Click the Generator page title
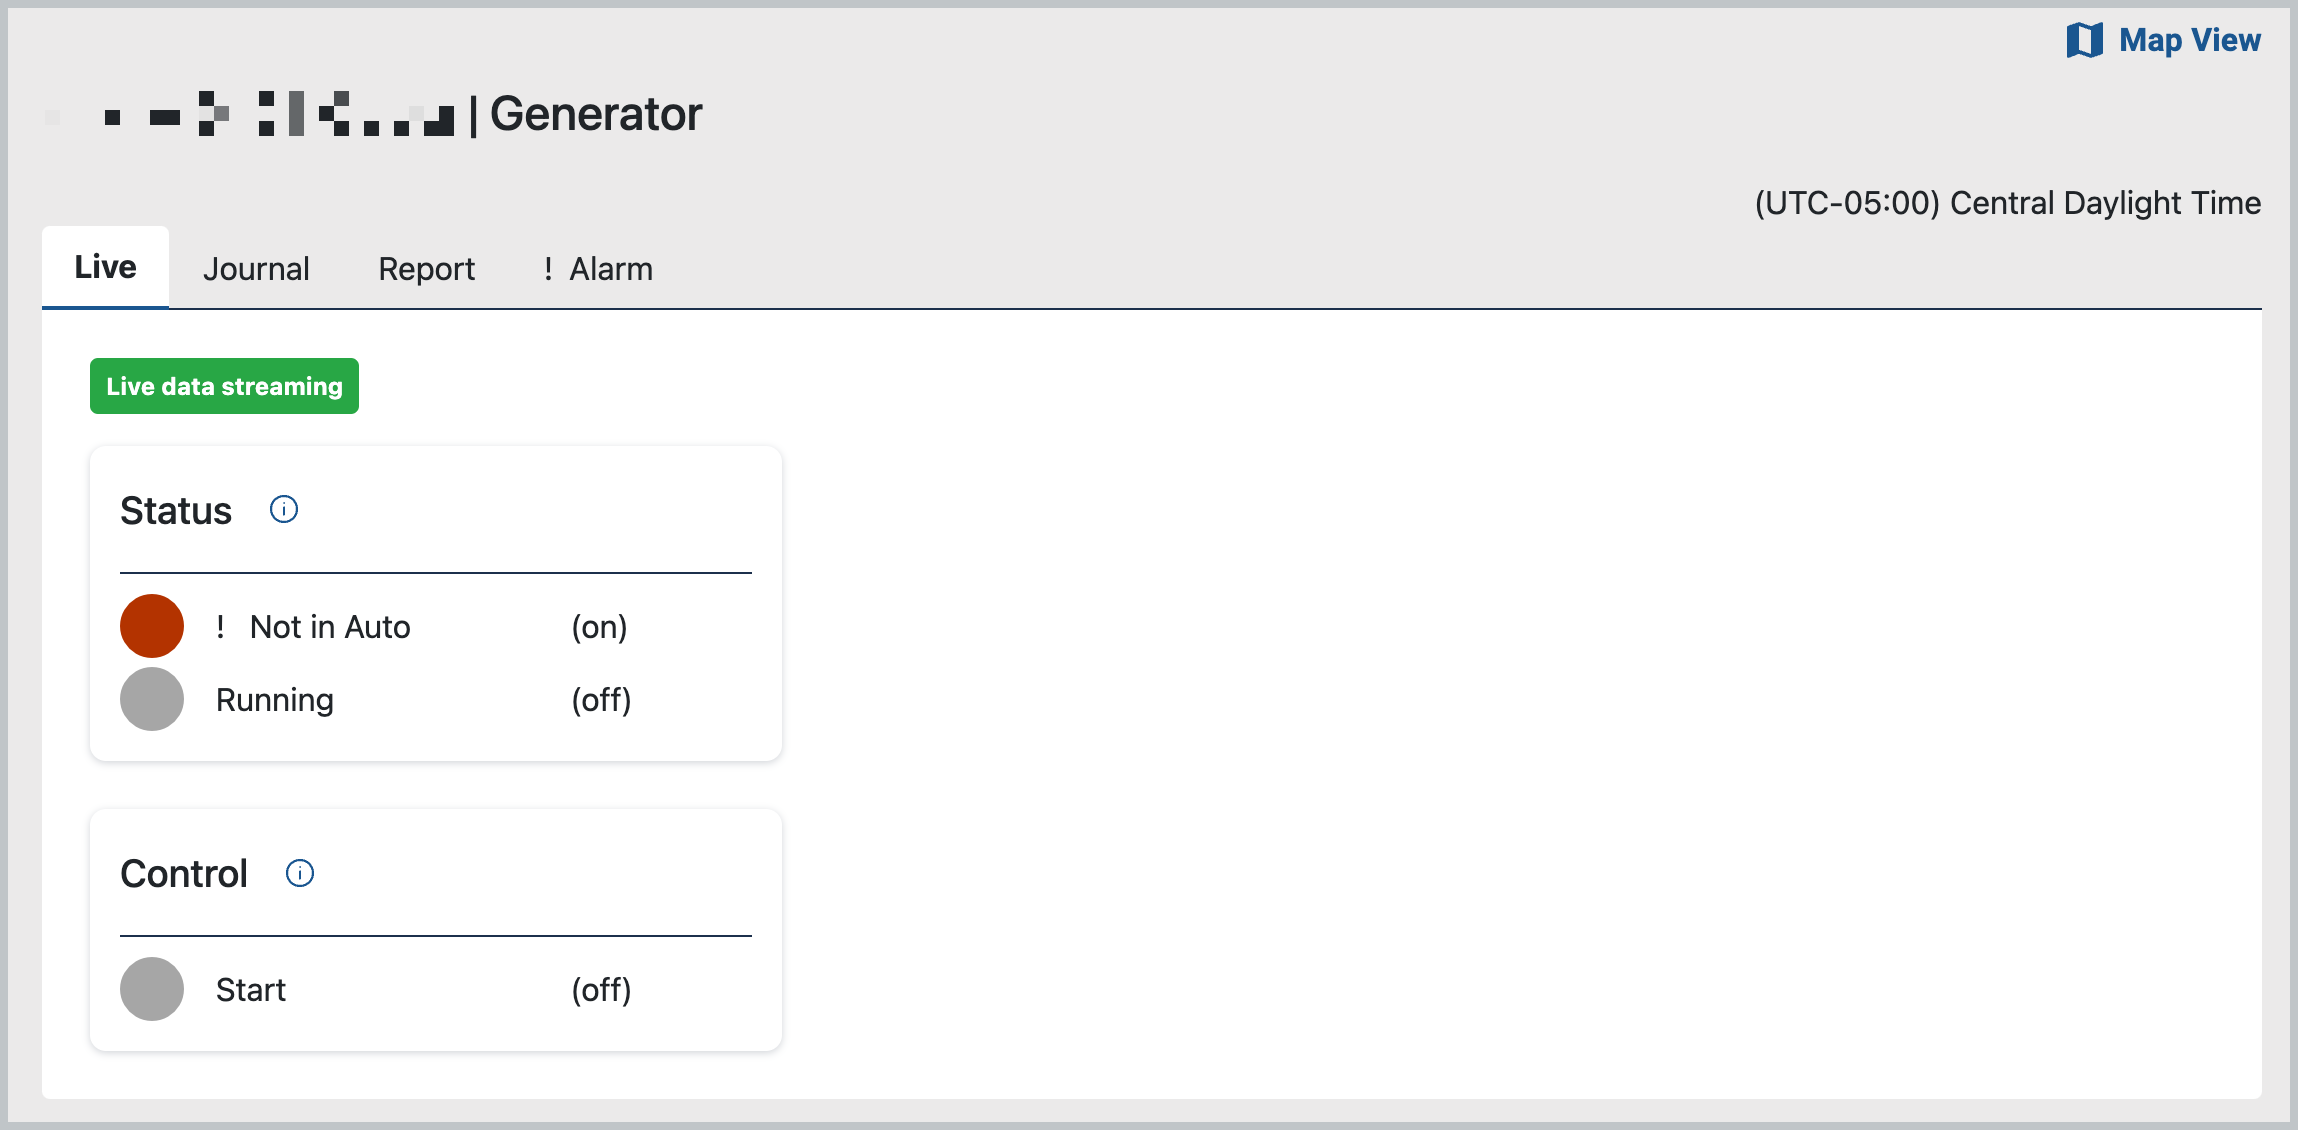 596,114
